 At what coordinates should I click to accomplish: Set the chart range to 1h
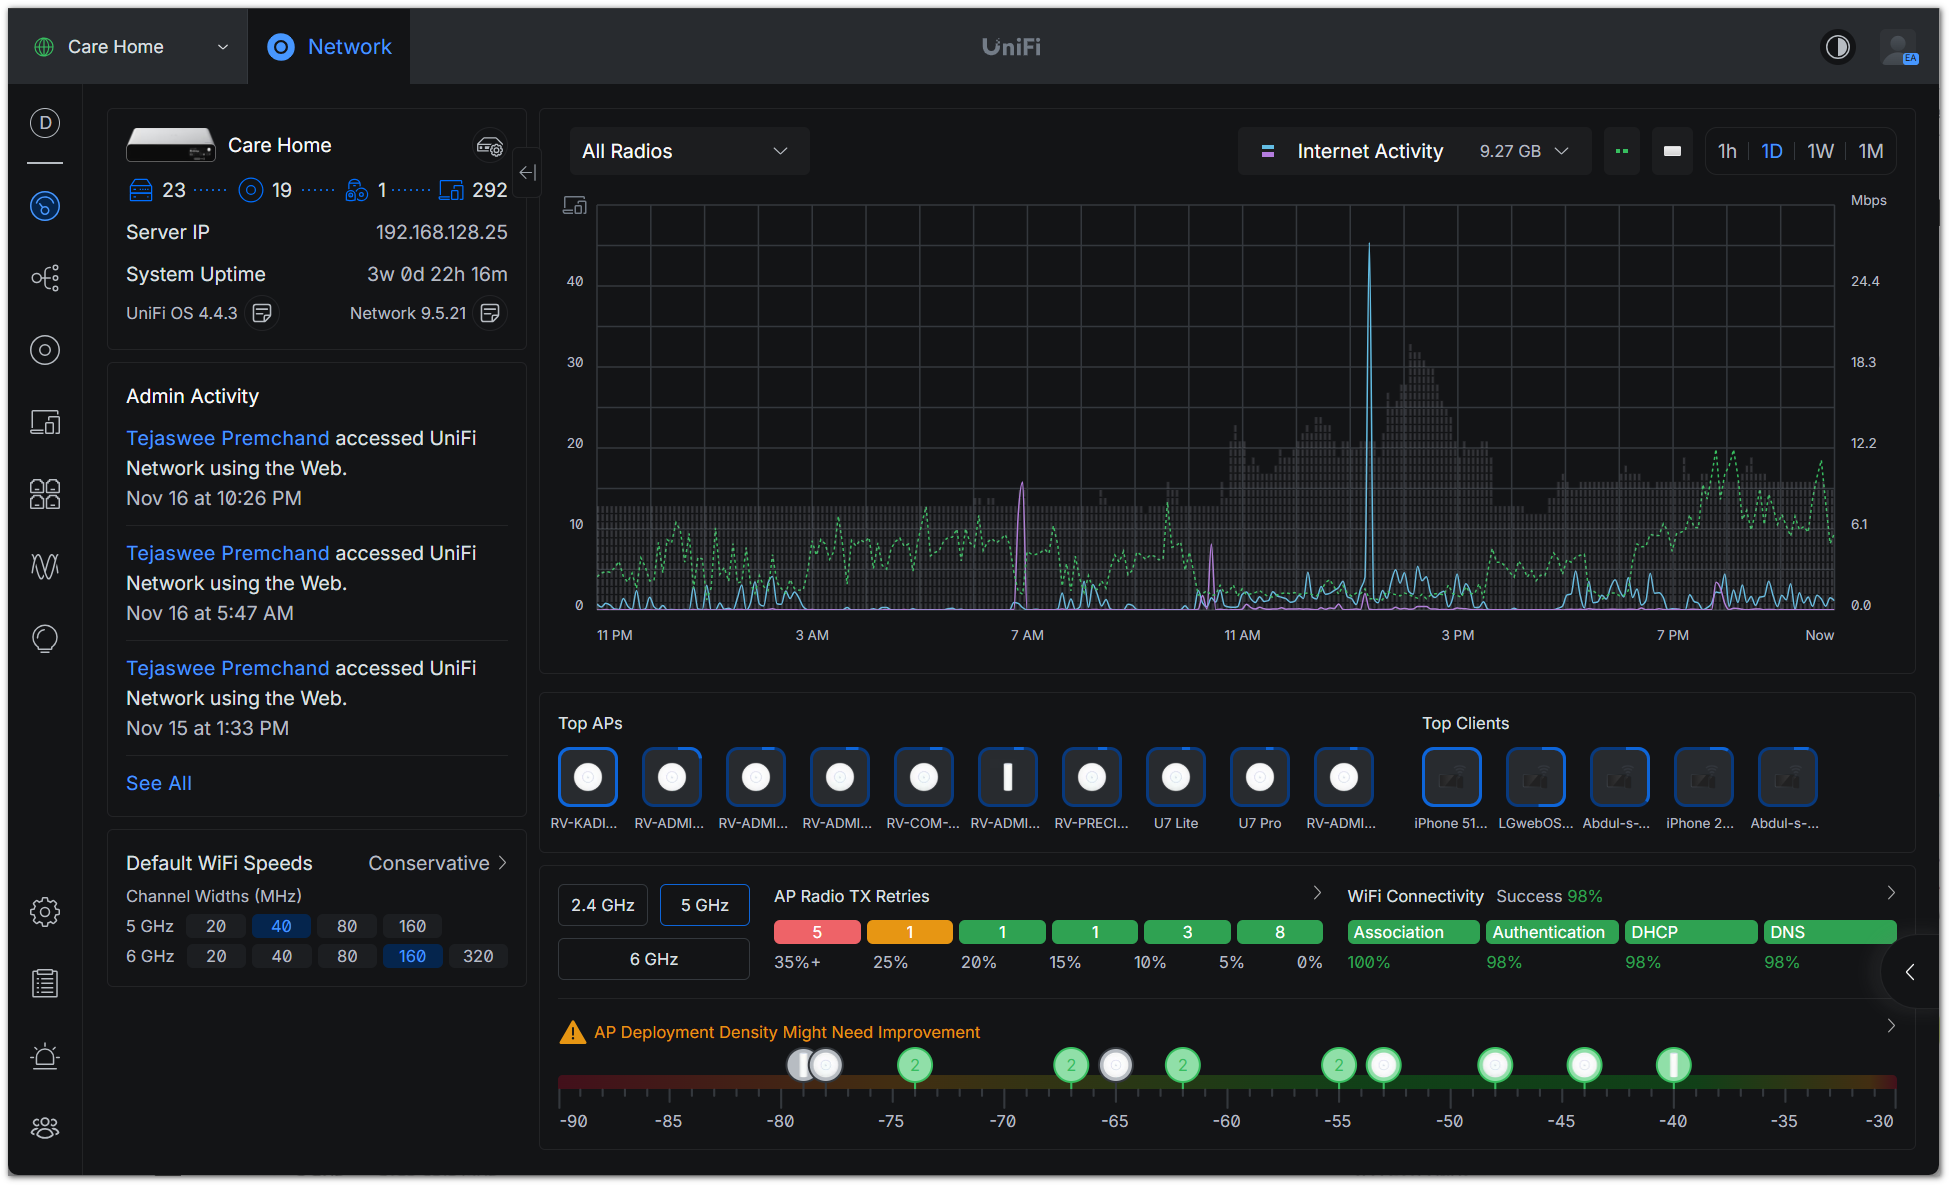[1727, 151]
